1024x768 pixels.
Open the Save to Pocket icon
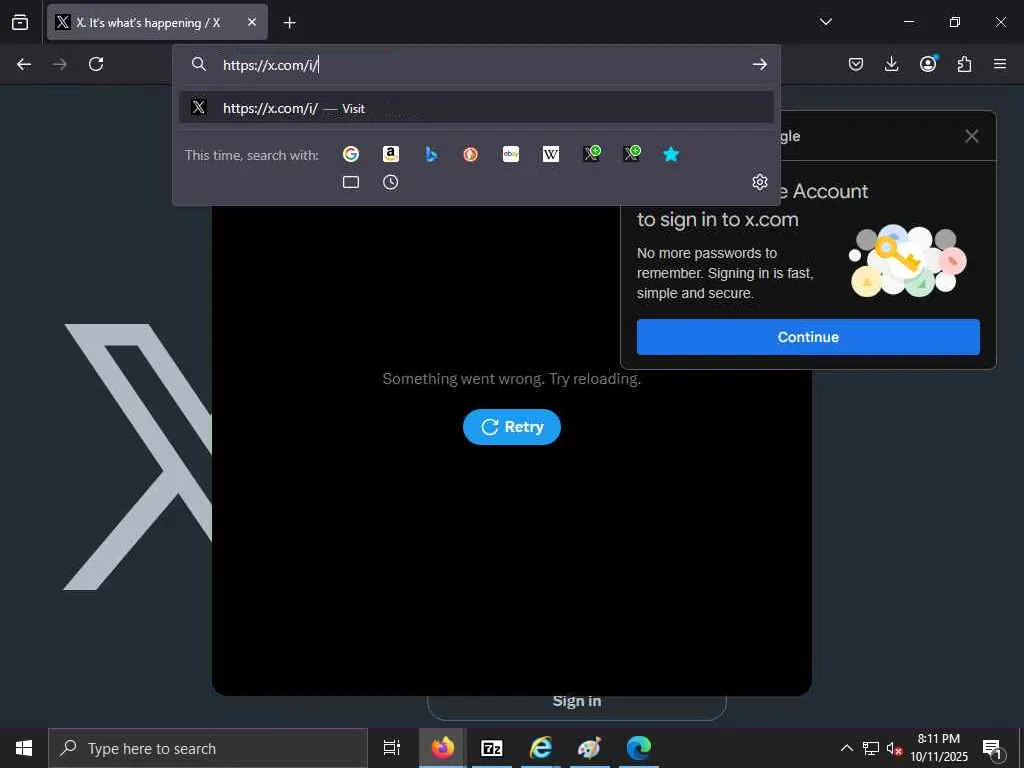(856, 64)
